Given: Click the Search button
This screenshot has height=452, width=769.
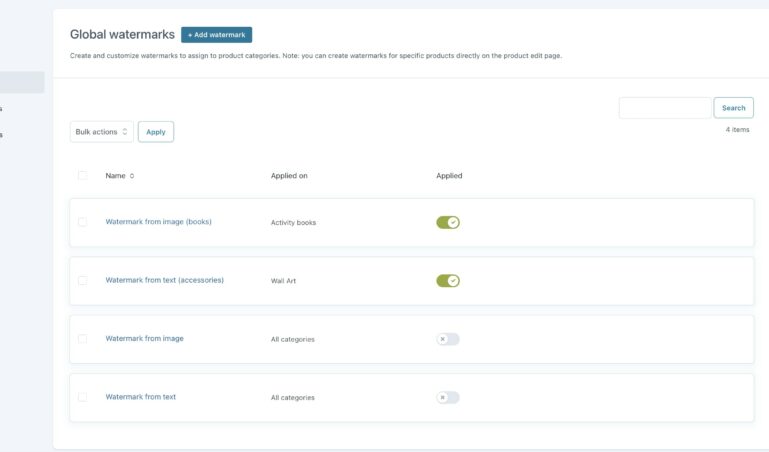Looking at the screenshot, I should [733, 108].
